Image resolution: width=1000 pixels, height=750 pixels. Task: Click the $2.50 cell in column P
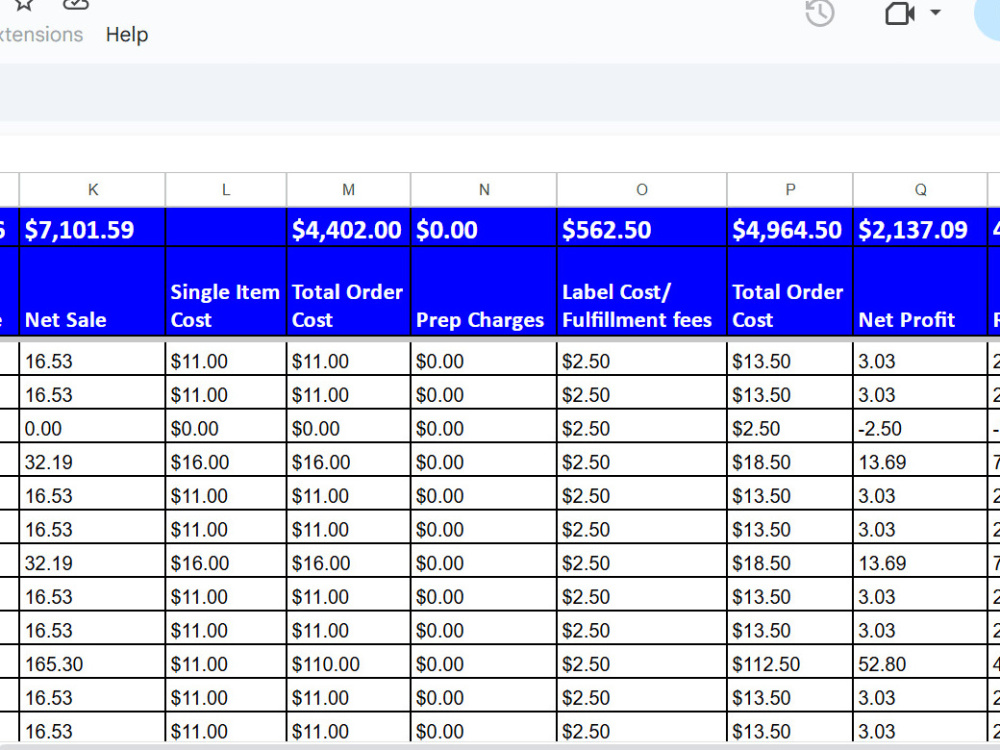click(x=790, y=428)
